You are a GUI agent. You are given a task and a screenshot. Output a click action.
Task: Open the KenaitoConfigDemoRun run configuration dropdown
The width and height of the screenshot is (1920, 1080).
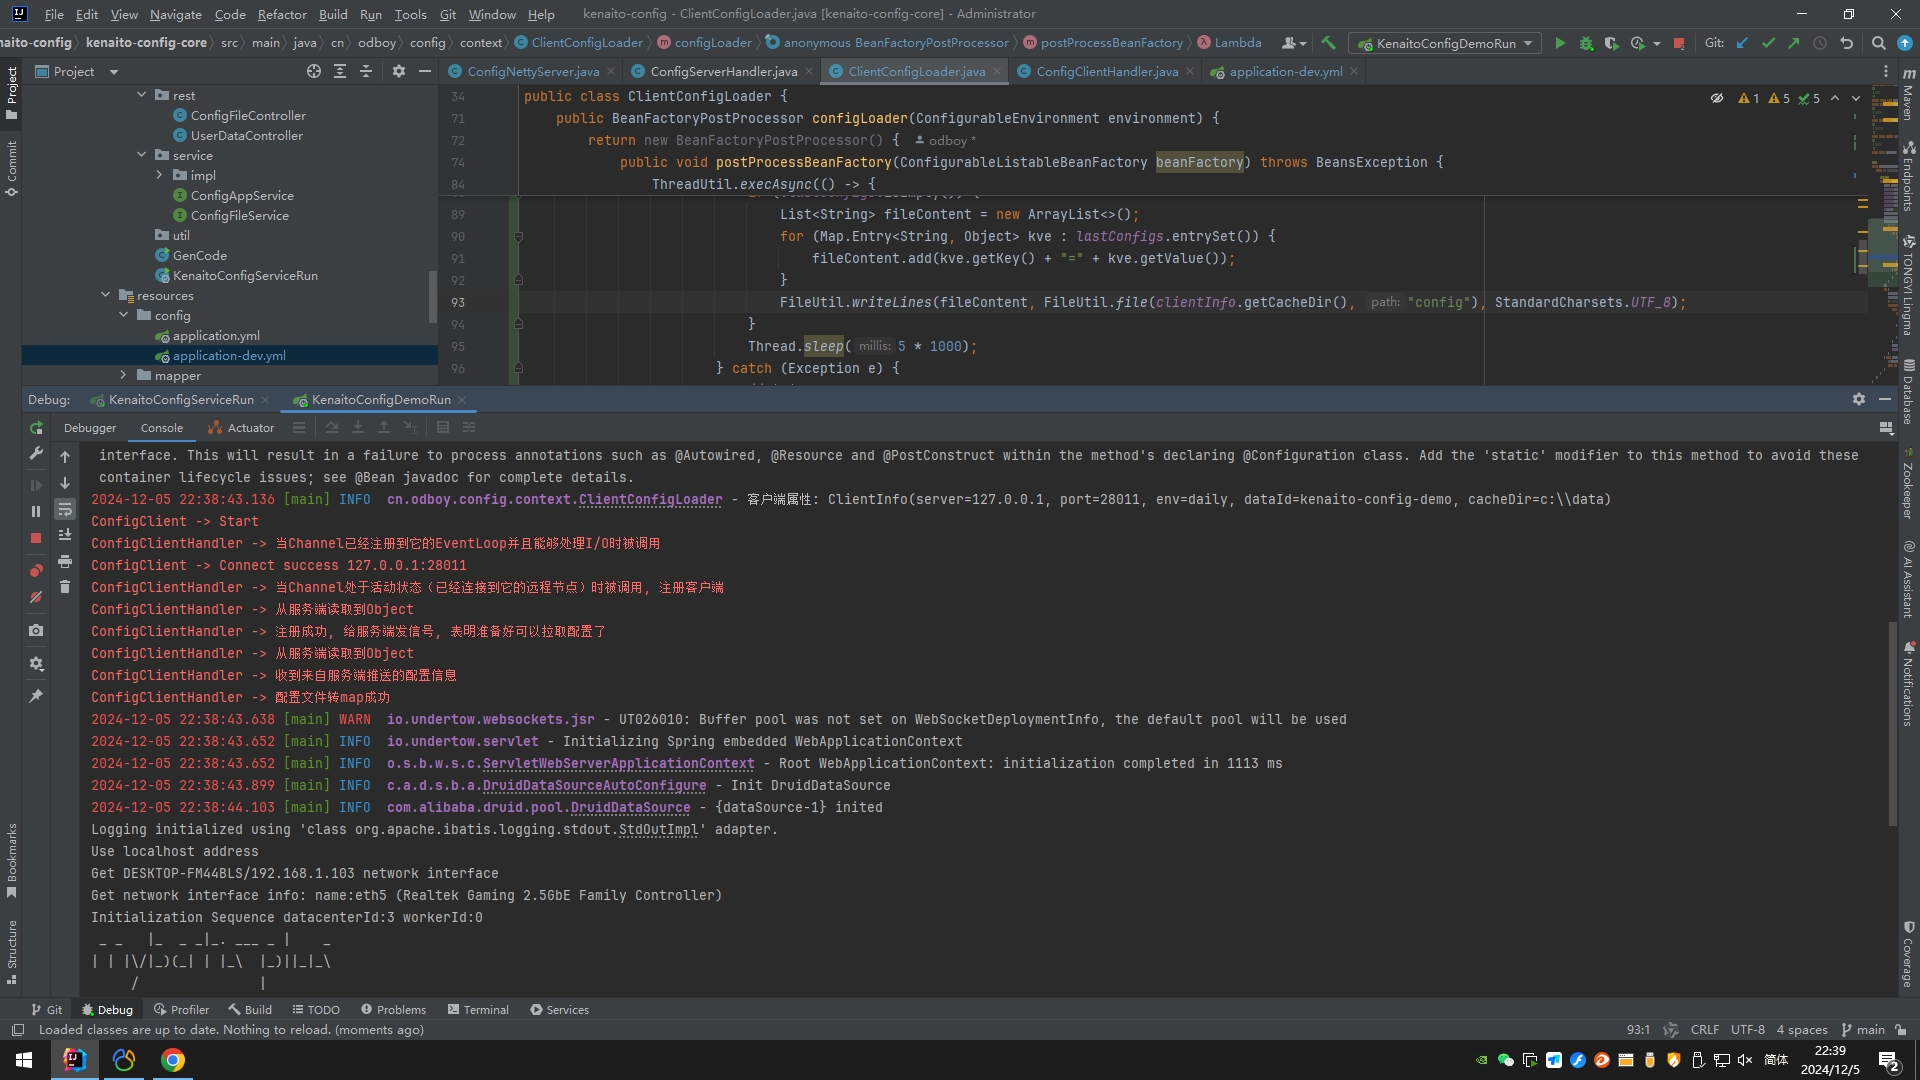(x=1445, y=43)
